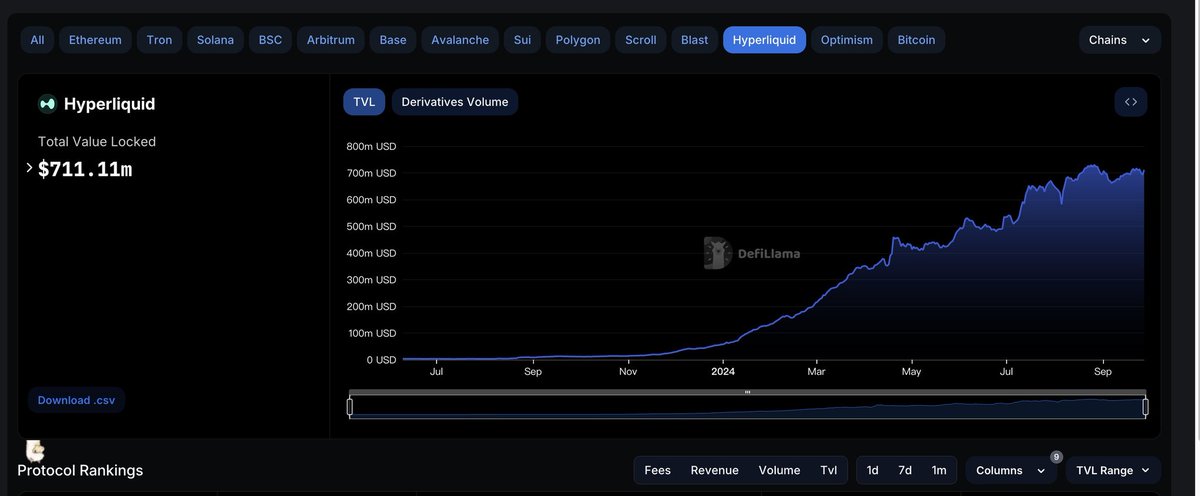Click left handle of chart range slider
The width and height of the screenshot is (1200, 496).
[350, 406]
